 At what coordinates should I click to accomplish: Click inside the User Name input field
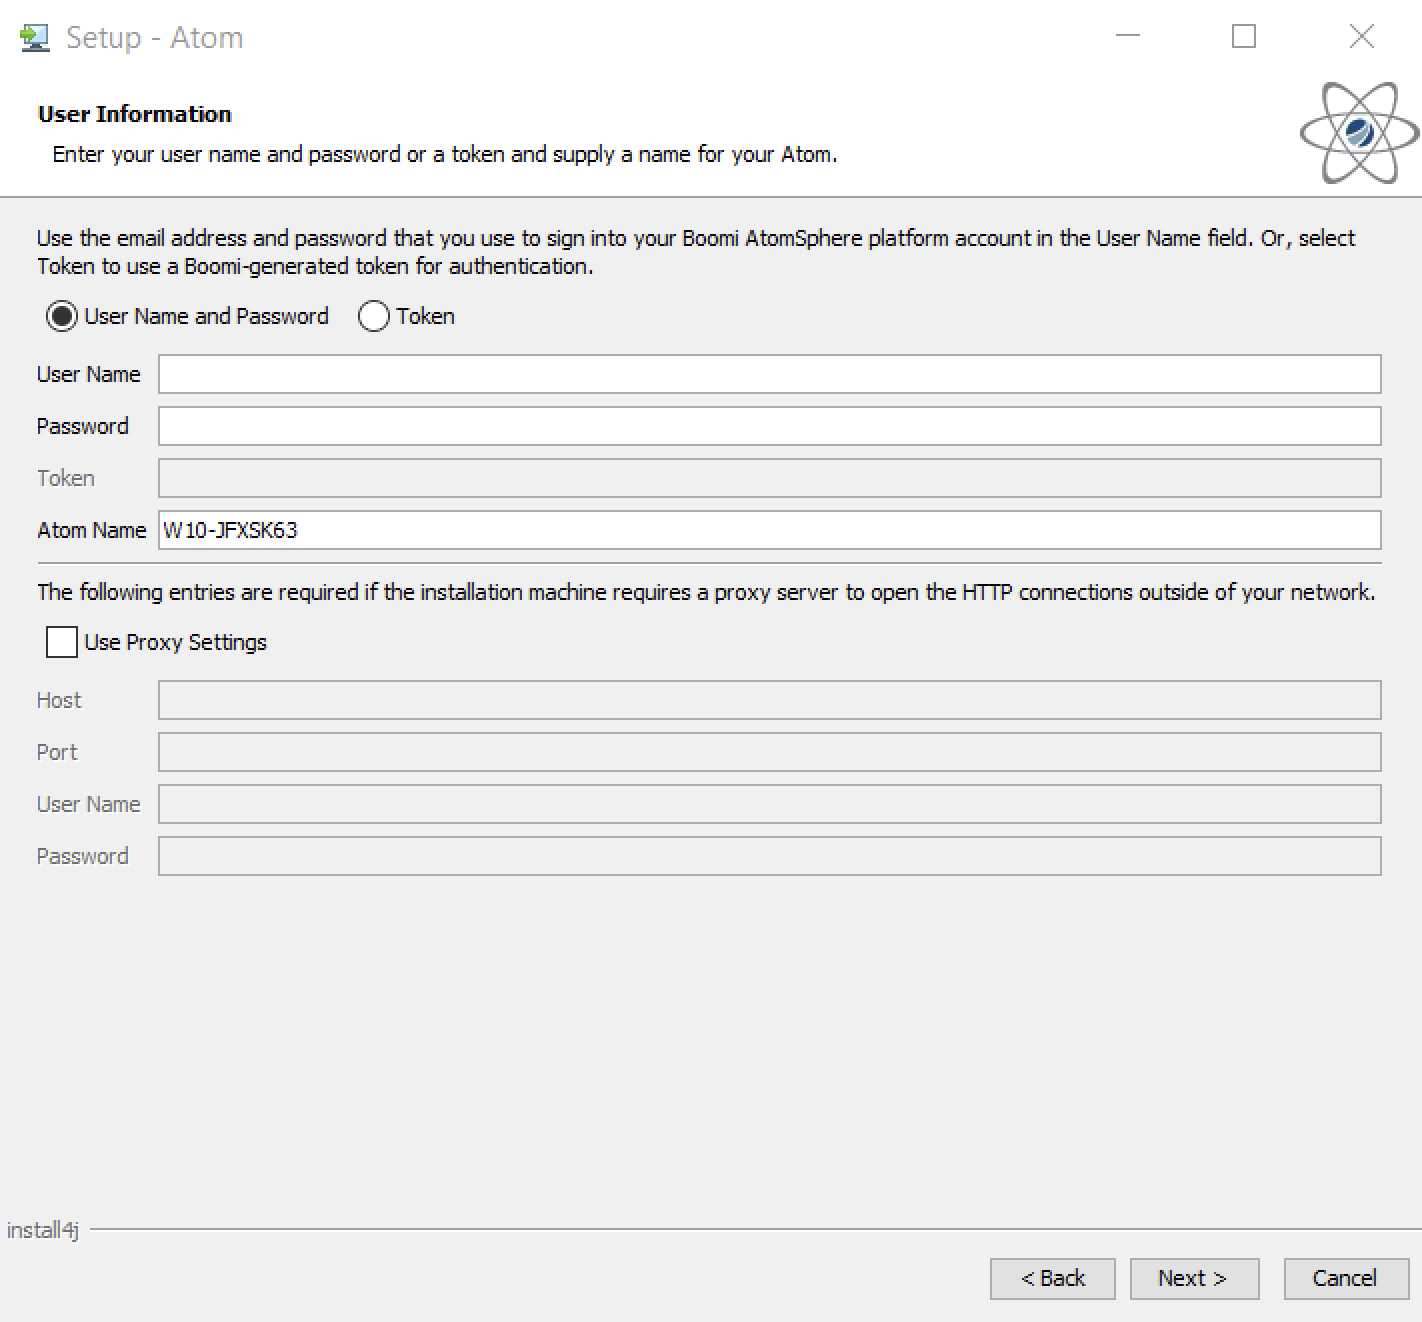(770, 374)
